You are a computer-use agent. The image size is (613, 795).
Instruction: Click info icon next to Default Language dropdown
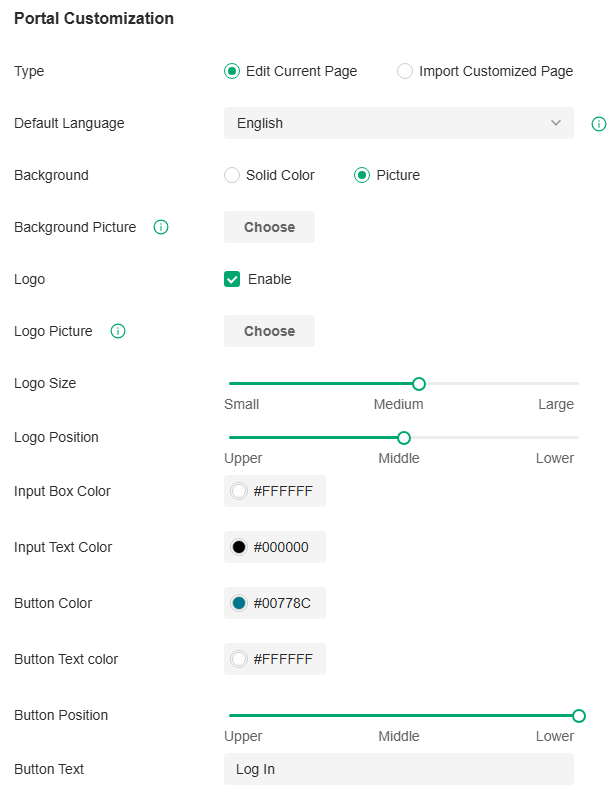[599, 124]
